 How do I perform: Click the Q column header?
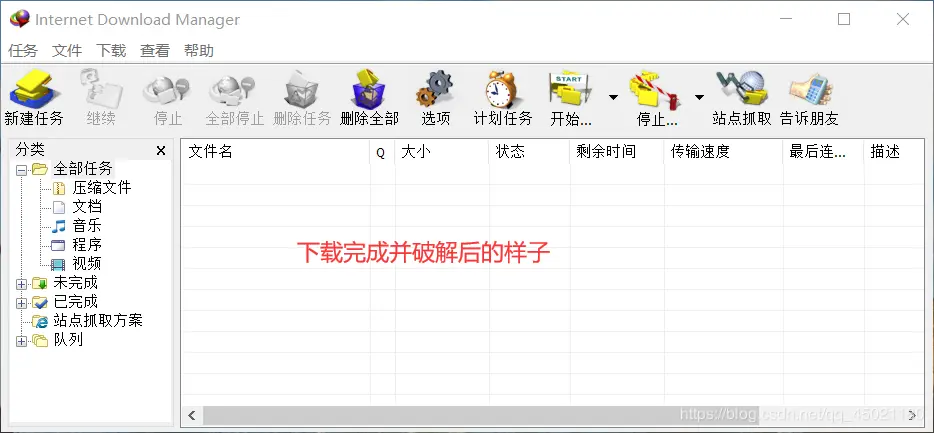pos(382,152)
